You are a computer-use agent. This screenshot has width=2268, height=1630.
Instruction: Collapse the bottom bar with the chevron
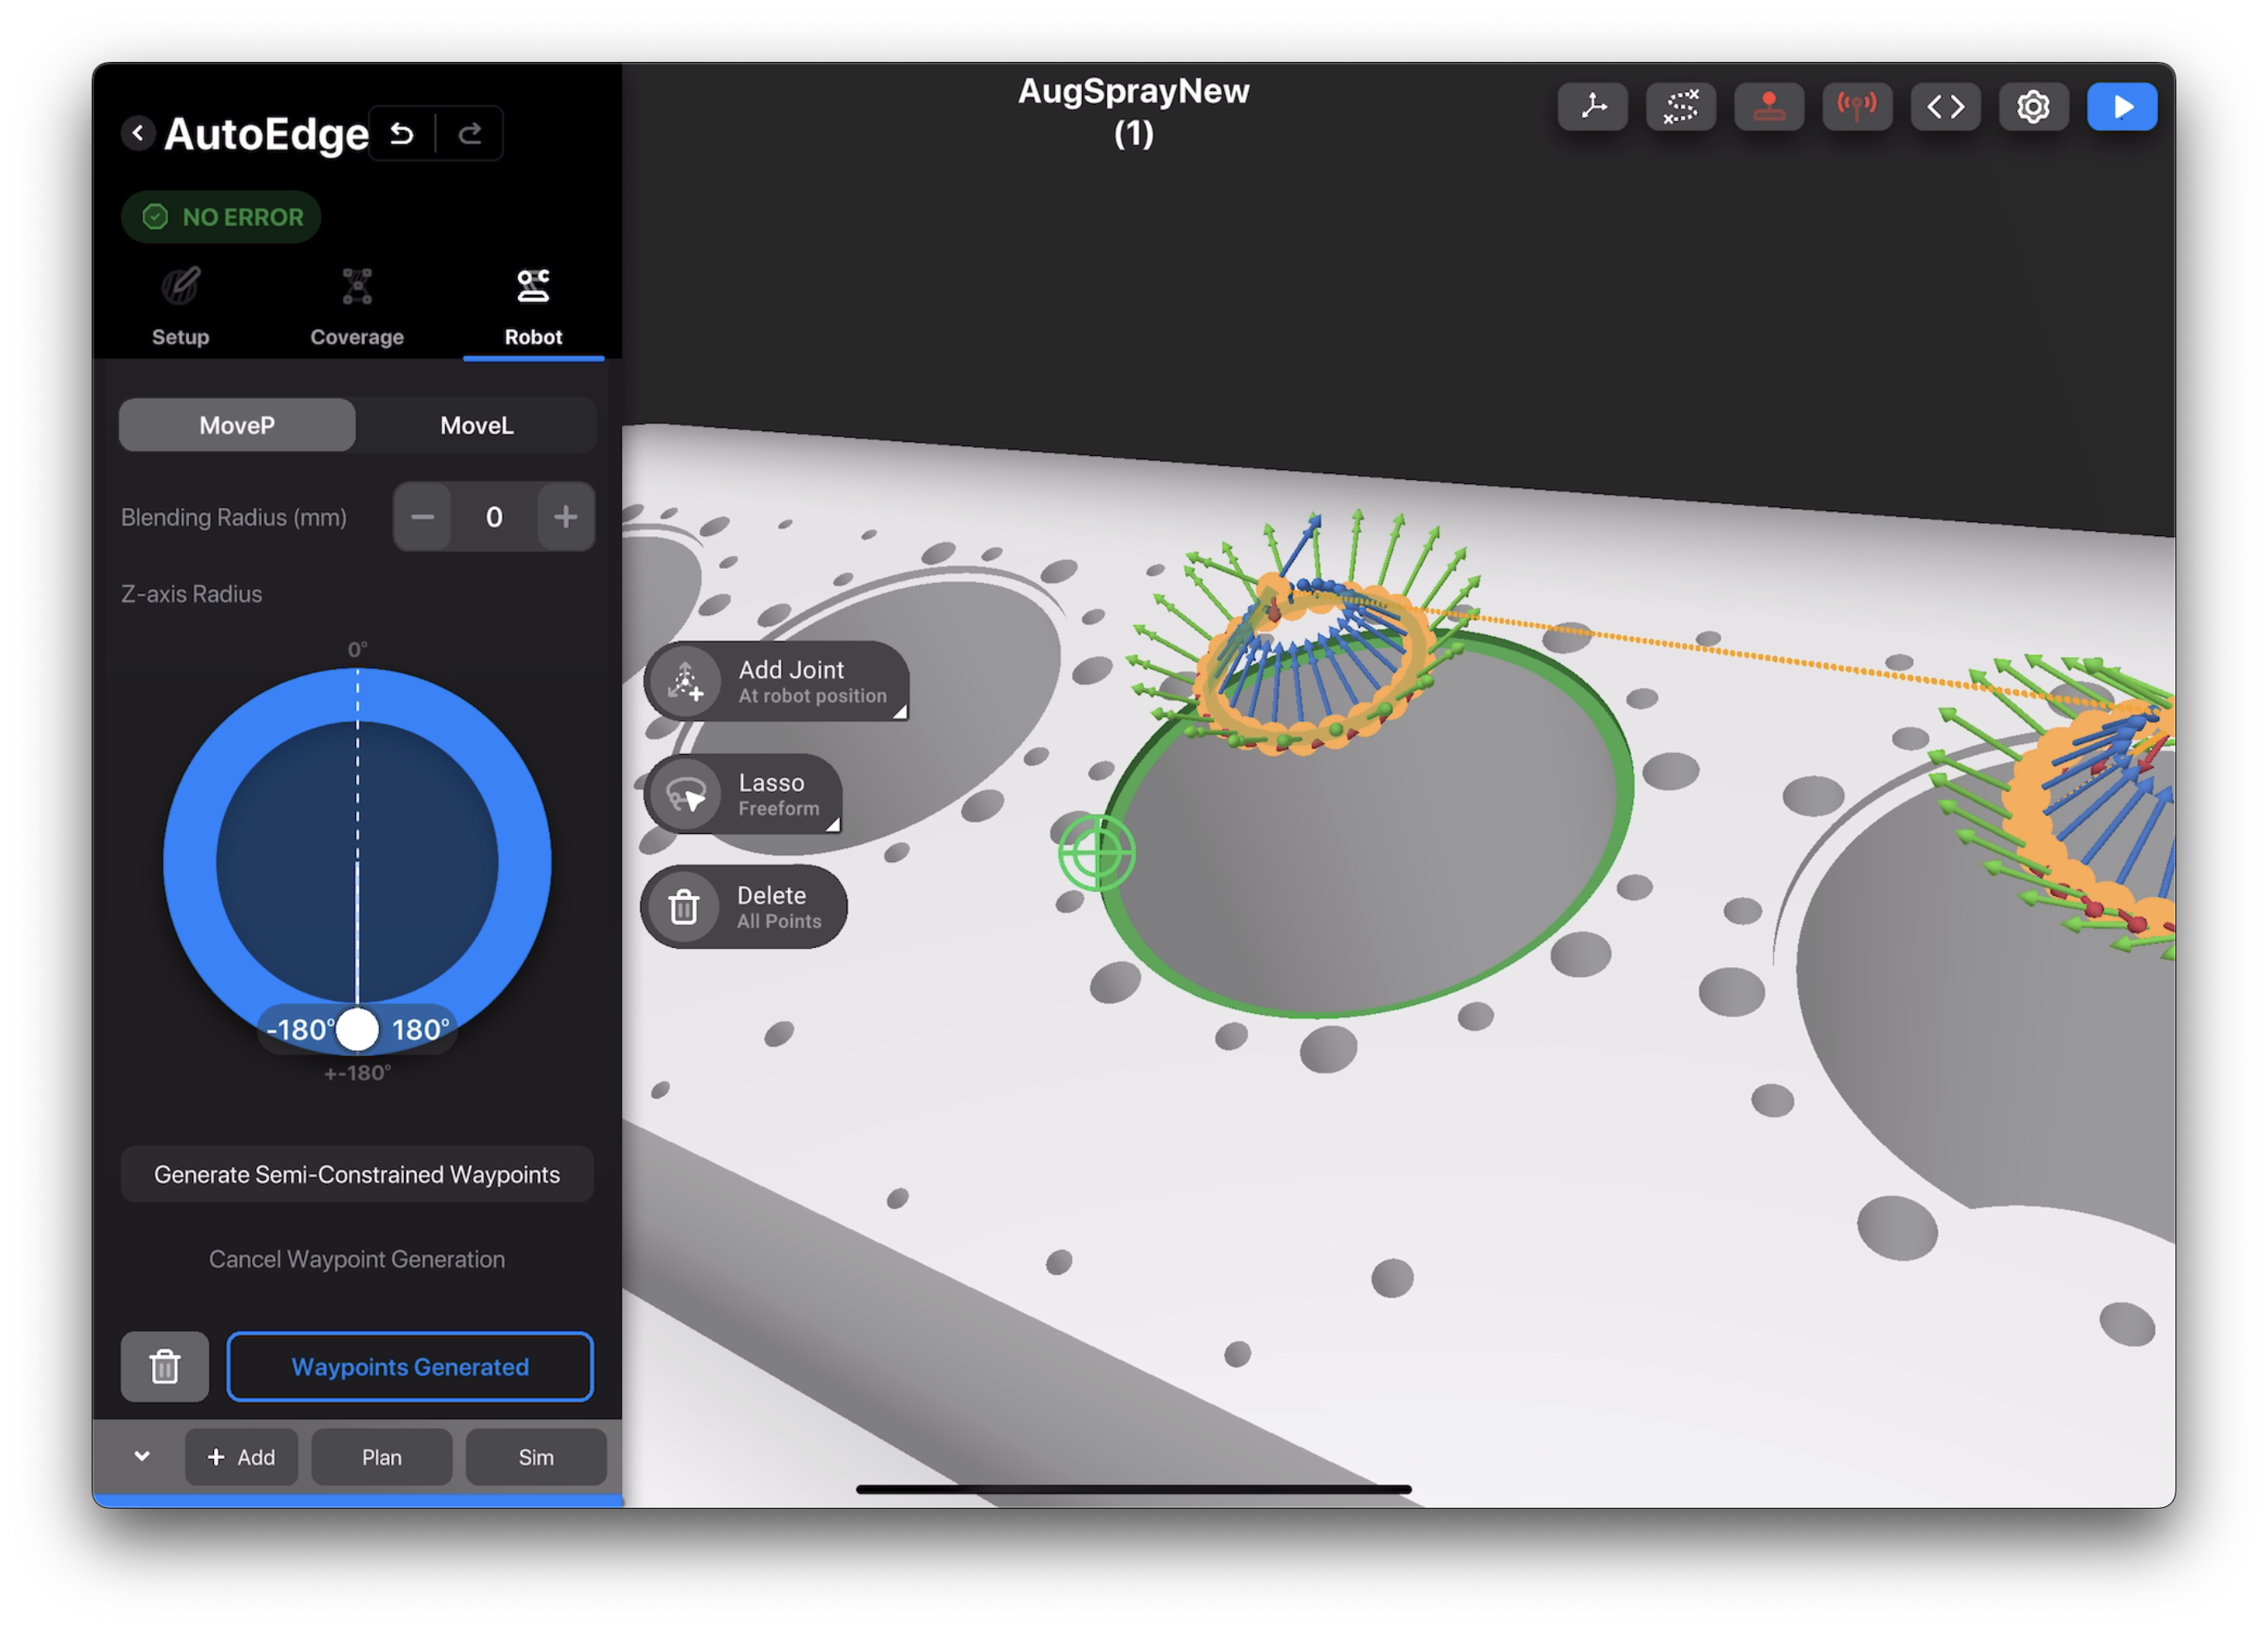pos(142,1456)
